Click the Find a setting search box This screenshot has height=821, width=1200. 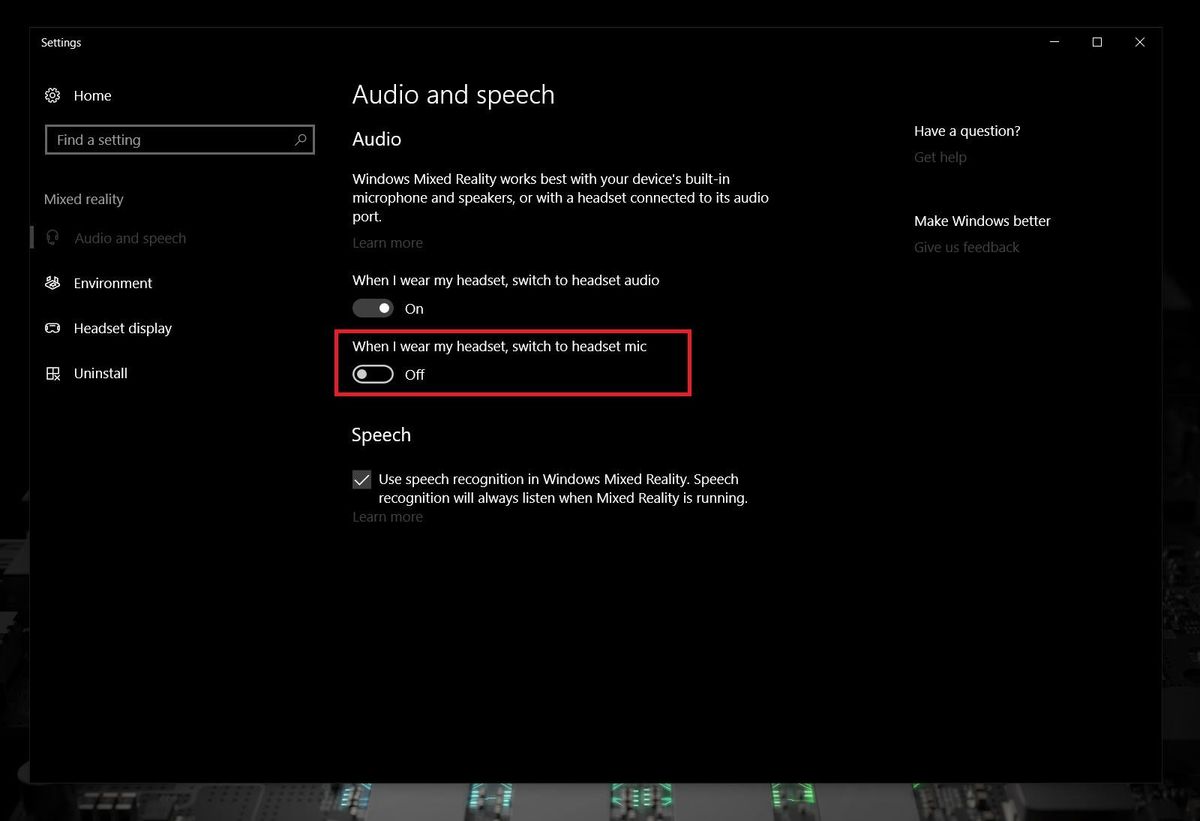coord(170,140)
